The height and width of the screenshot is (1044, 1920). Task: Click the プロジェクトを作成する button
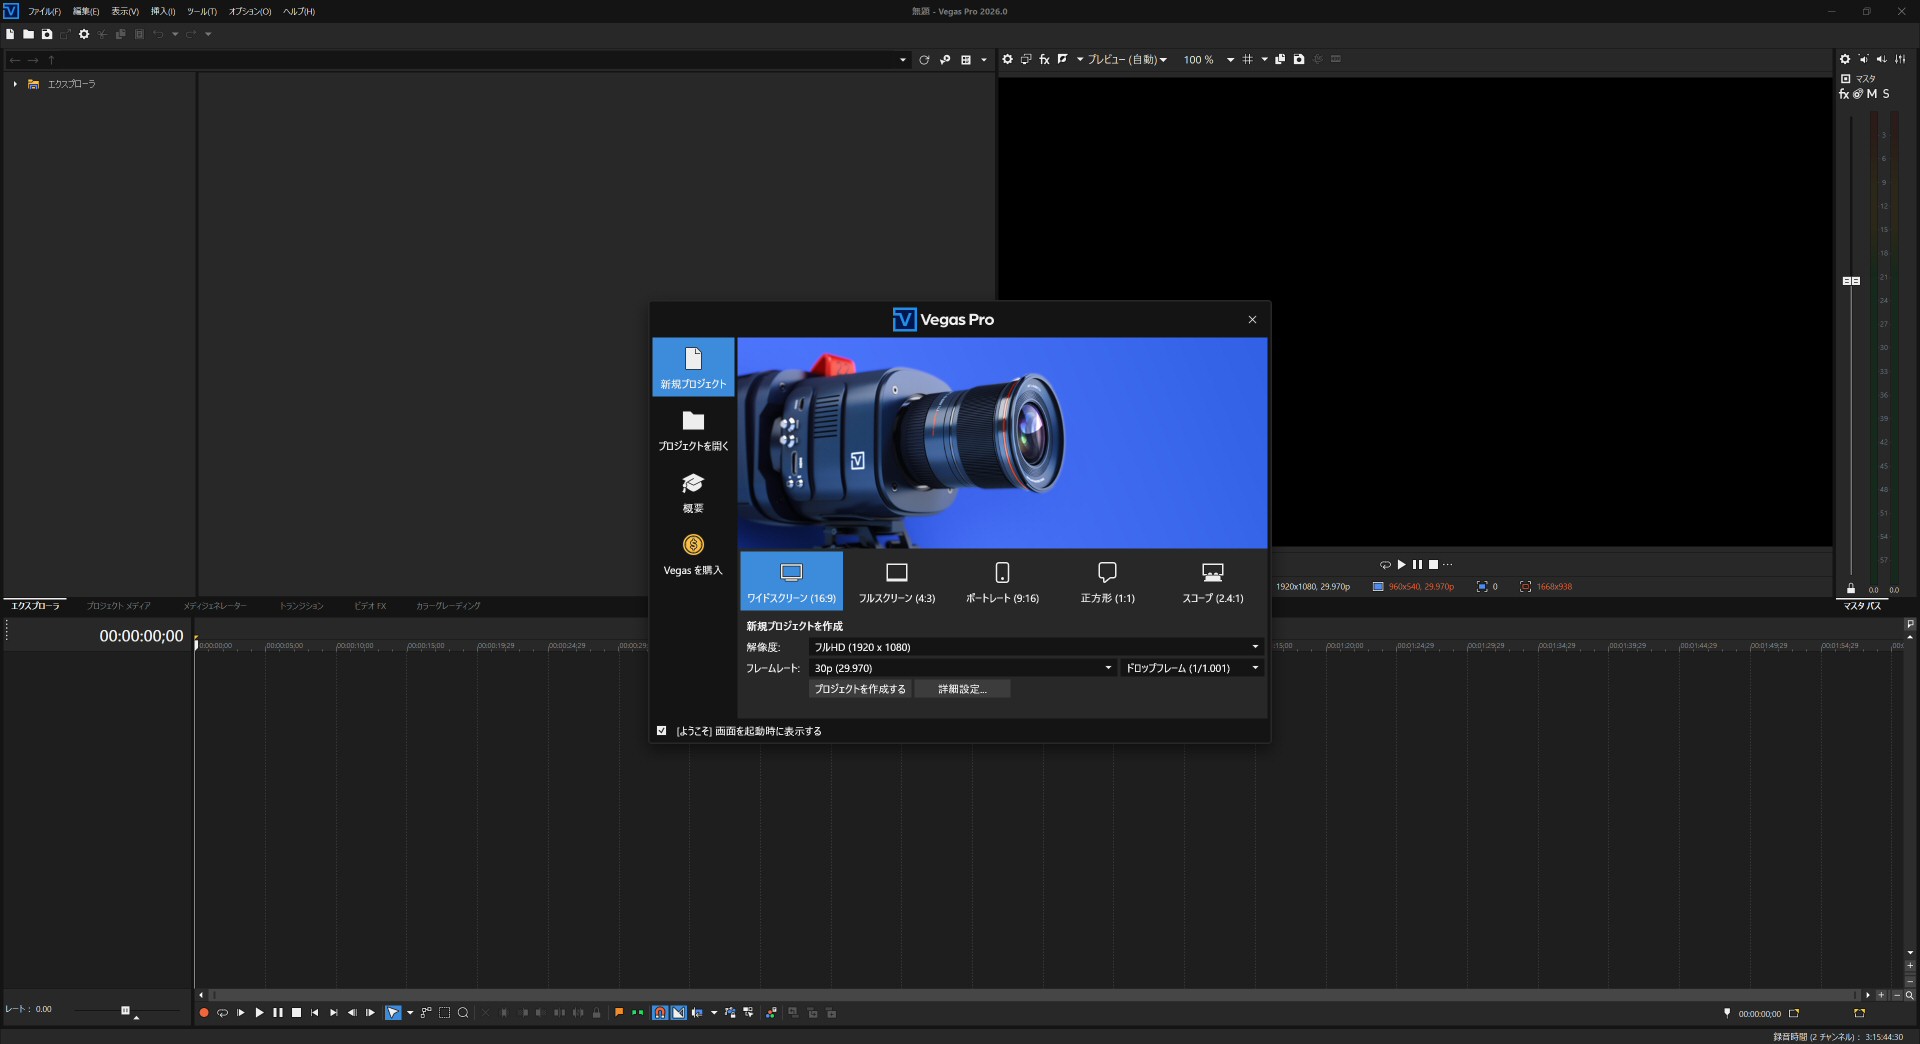click(860, 689)
